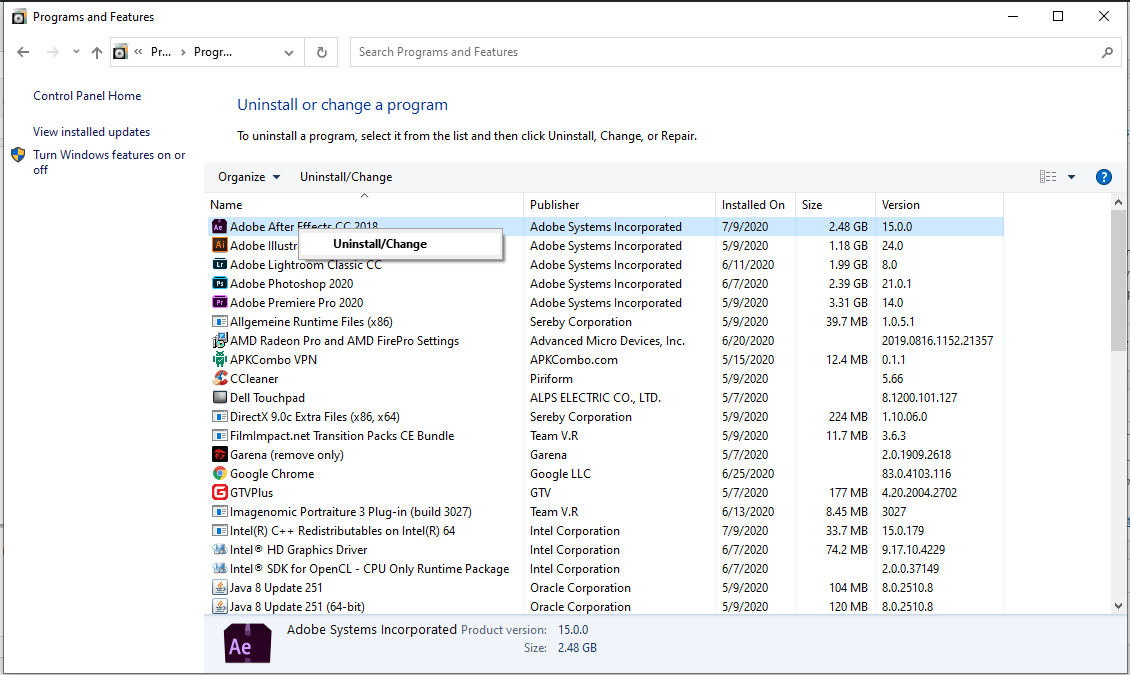
Task: Go up one folder level arrow
Action: (96, 53)
